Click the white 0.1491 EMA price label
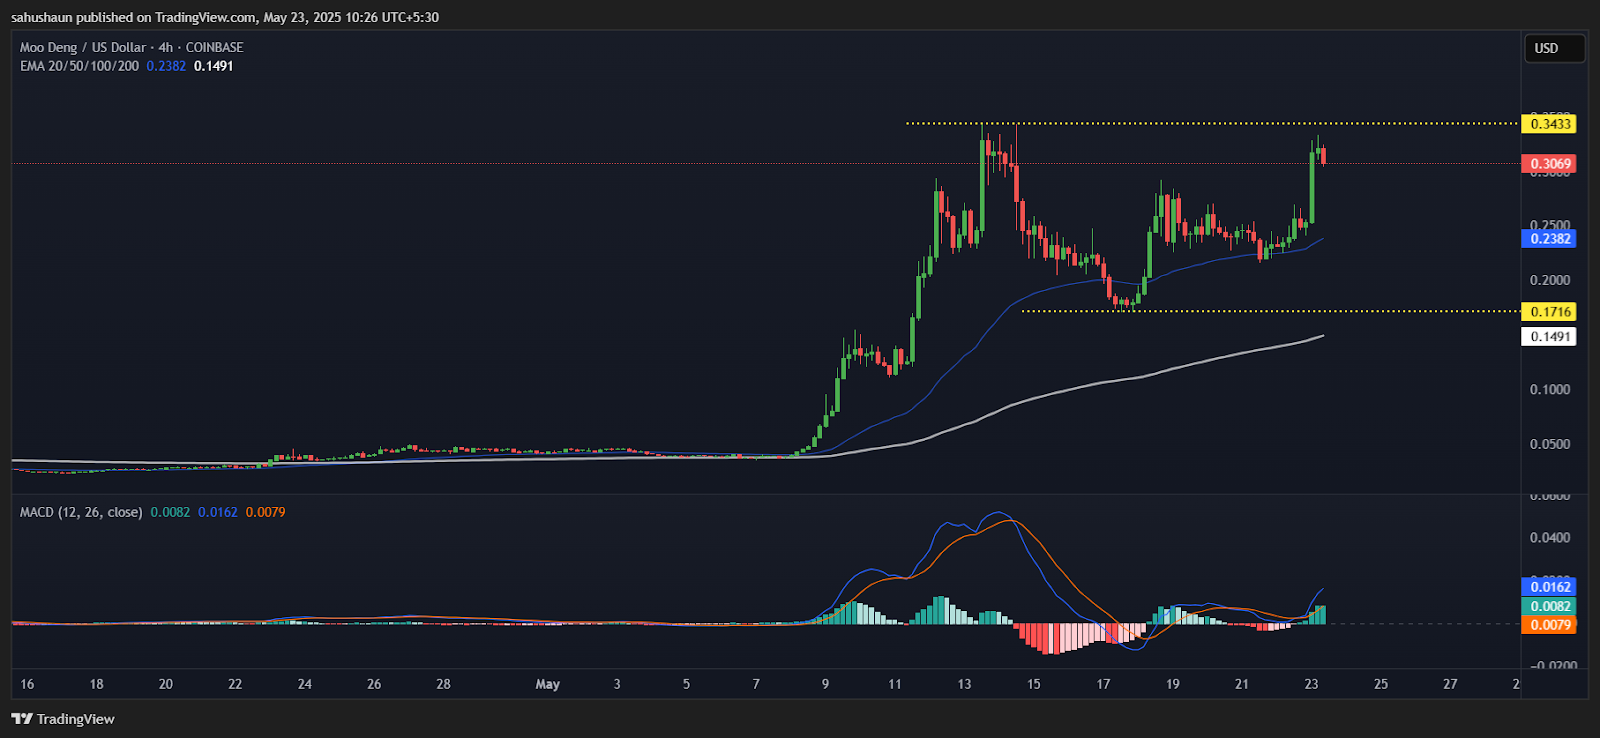Image resolution: width=1600 pixels, height=738 pixels. pos(1549,337)
